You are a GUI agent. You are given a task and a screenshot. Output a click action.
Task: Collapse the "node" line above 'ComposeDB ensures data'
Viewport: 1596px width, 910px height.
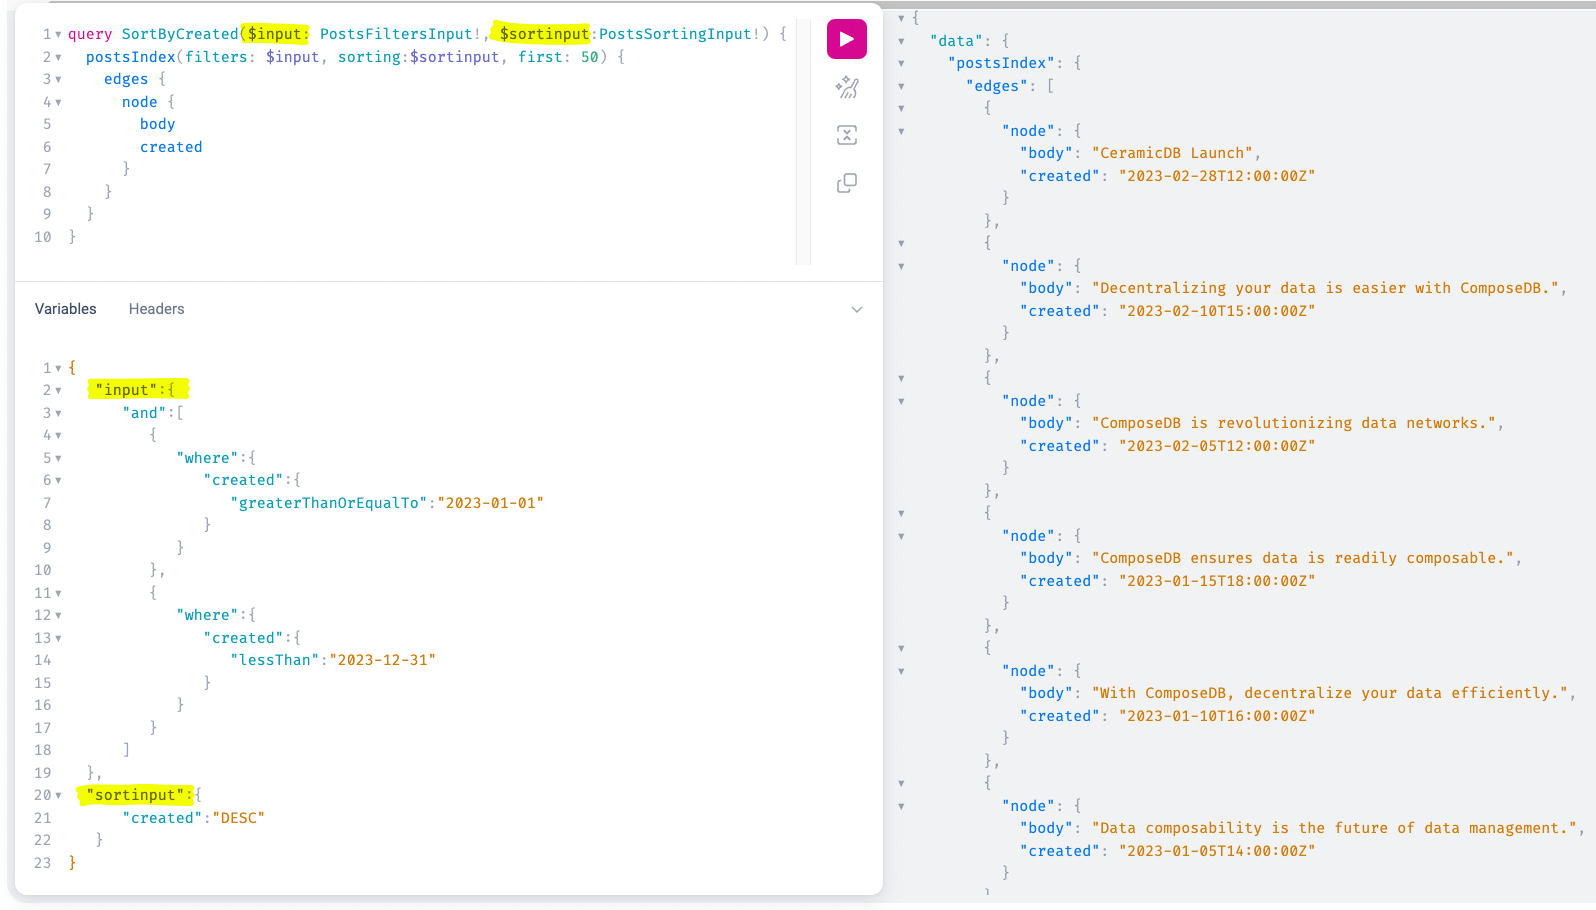tap(901, 537)
